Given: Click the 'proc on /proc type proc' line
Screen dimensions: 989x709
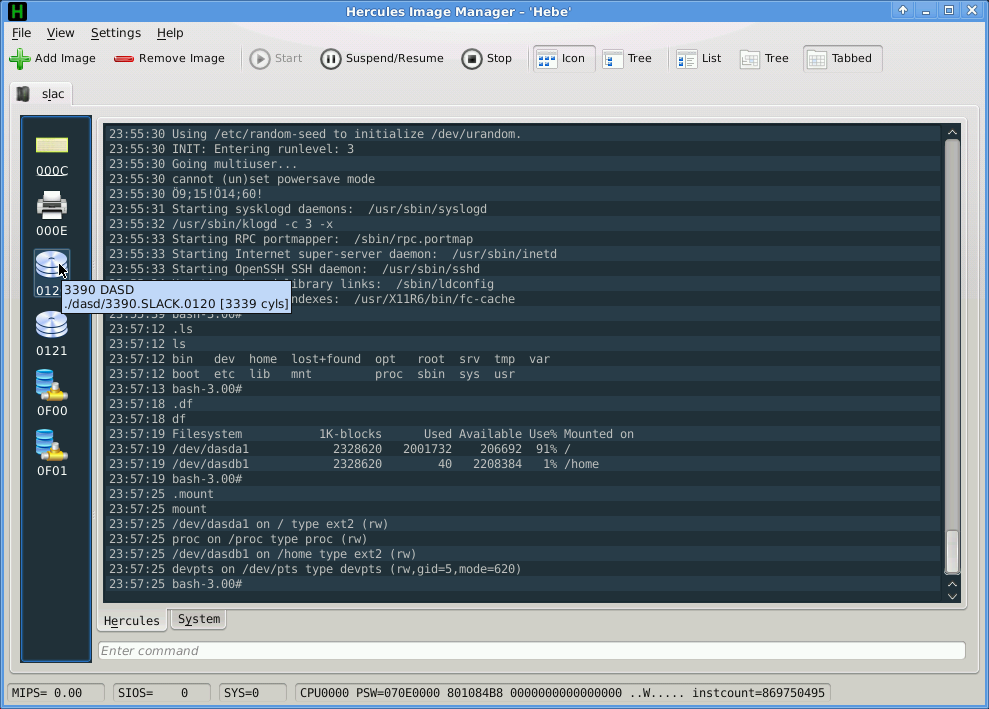Looking at the screenshot, I should 524,539.
